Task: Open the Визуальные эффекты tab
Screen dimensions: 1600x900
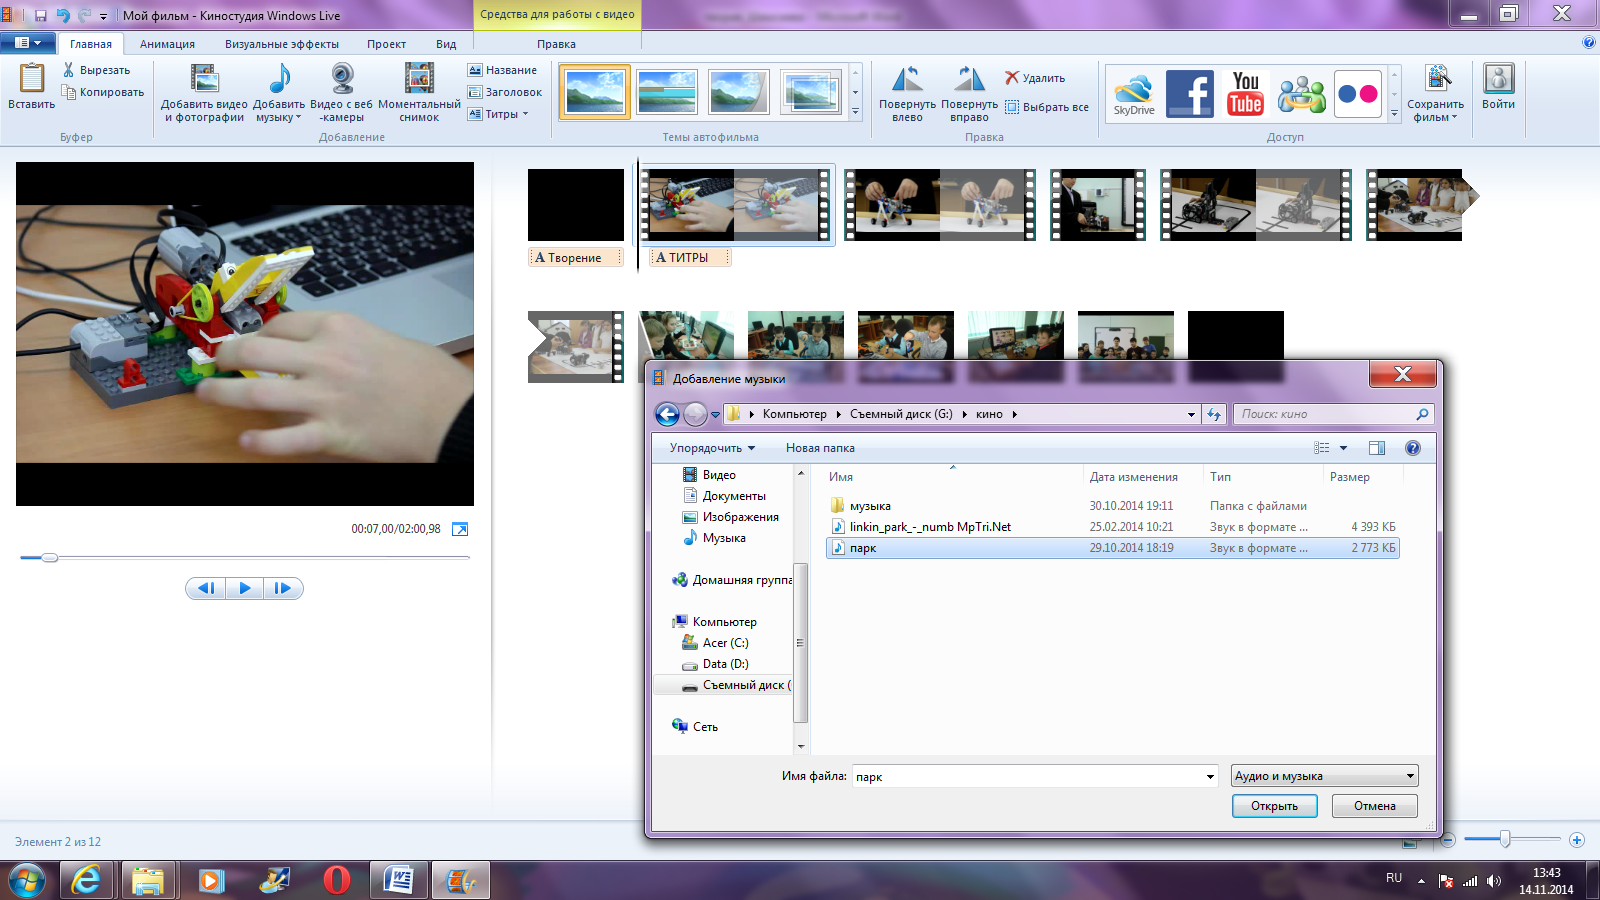Action: click(x=281, y=44)
